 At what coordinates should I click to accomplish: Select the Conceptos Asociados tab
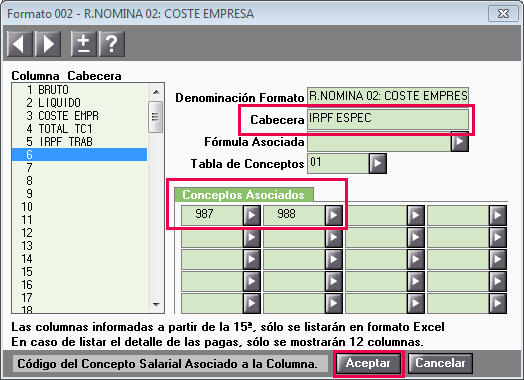[244, 195]
